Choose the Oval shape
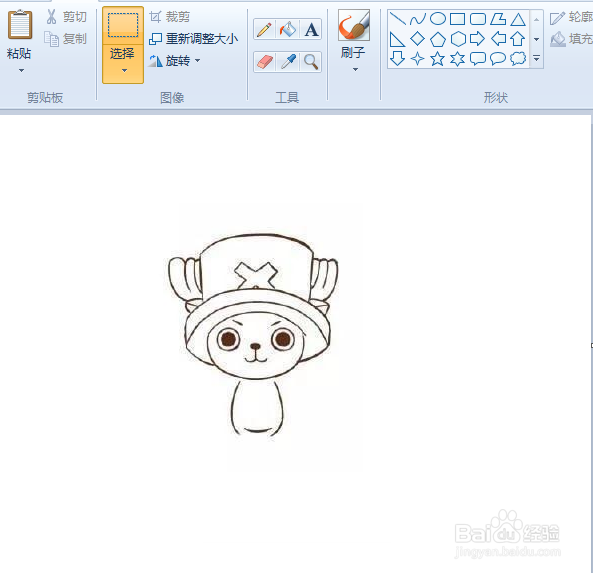593x573 pixels. (438, 19)
